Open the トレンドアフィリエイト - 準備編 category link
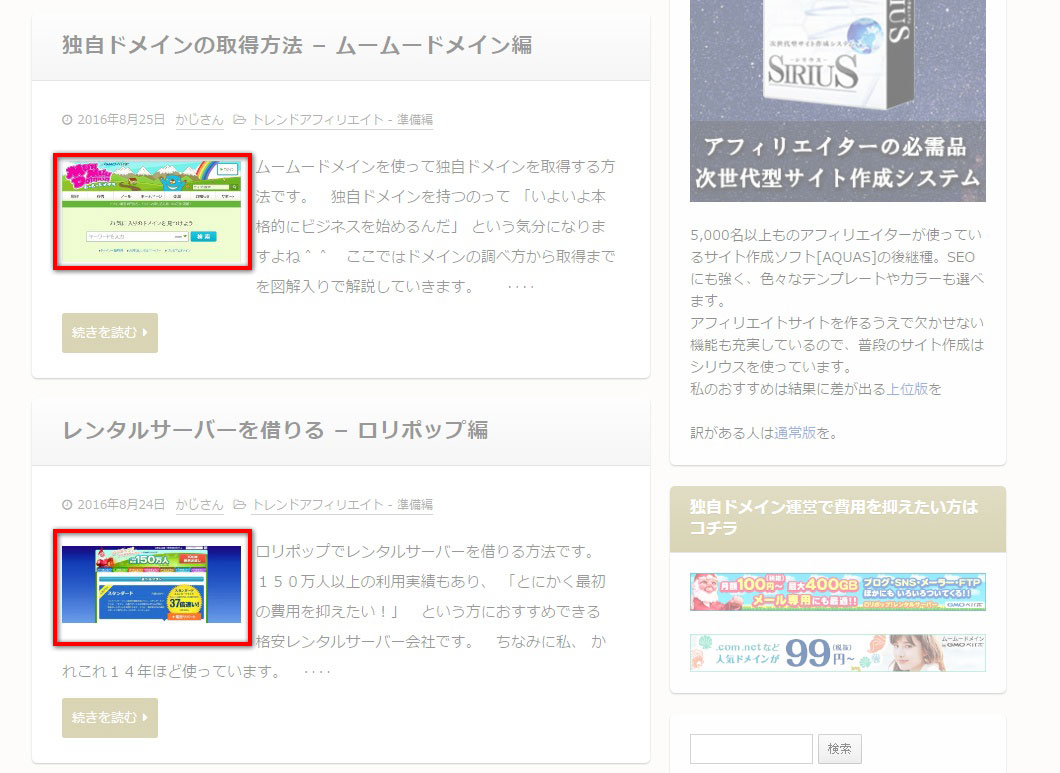Viewport: 1060px width, 773px height. [x=345, y=118]
